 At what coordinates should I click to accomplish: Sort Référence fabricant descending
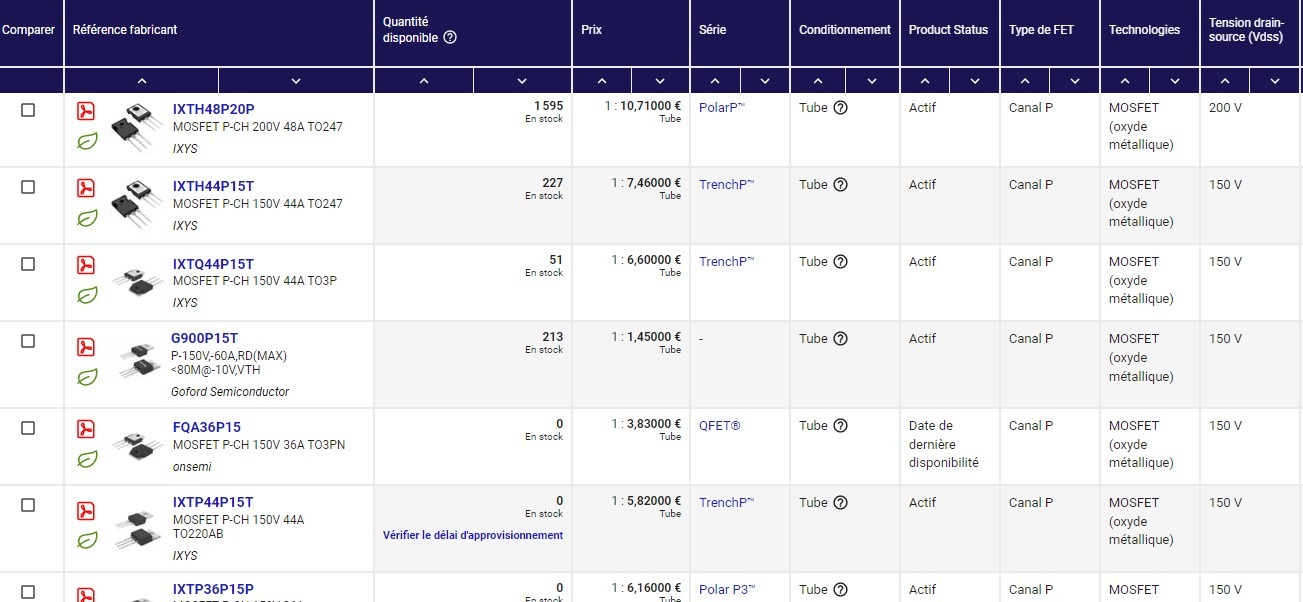coord(296,81)
